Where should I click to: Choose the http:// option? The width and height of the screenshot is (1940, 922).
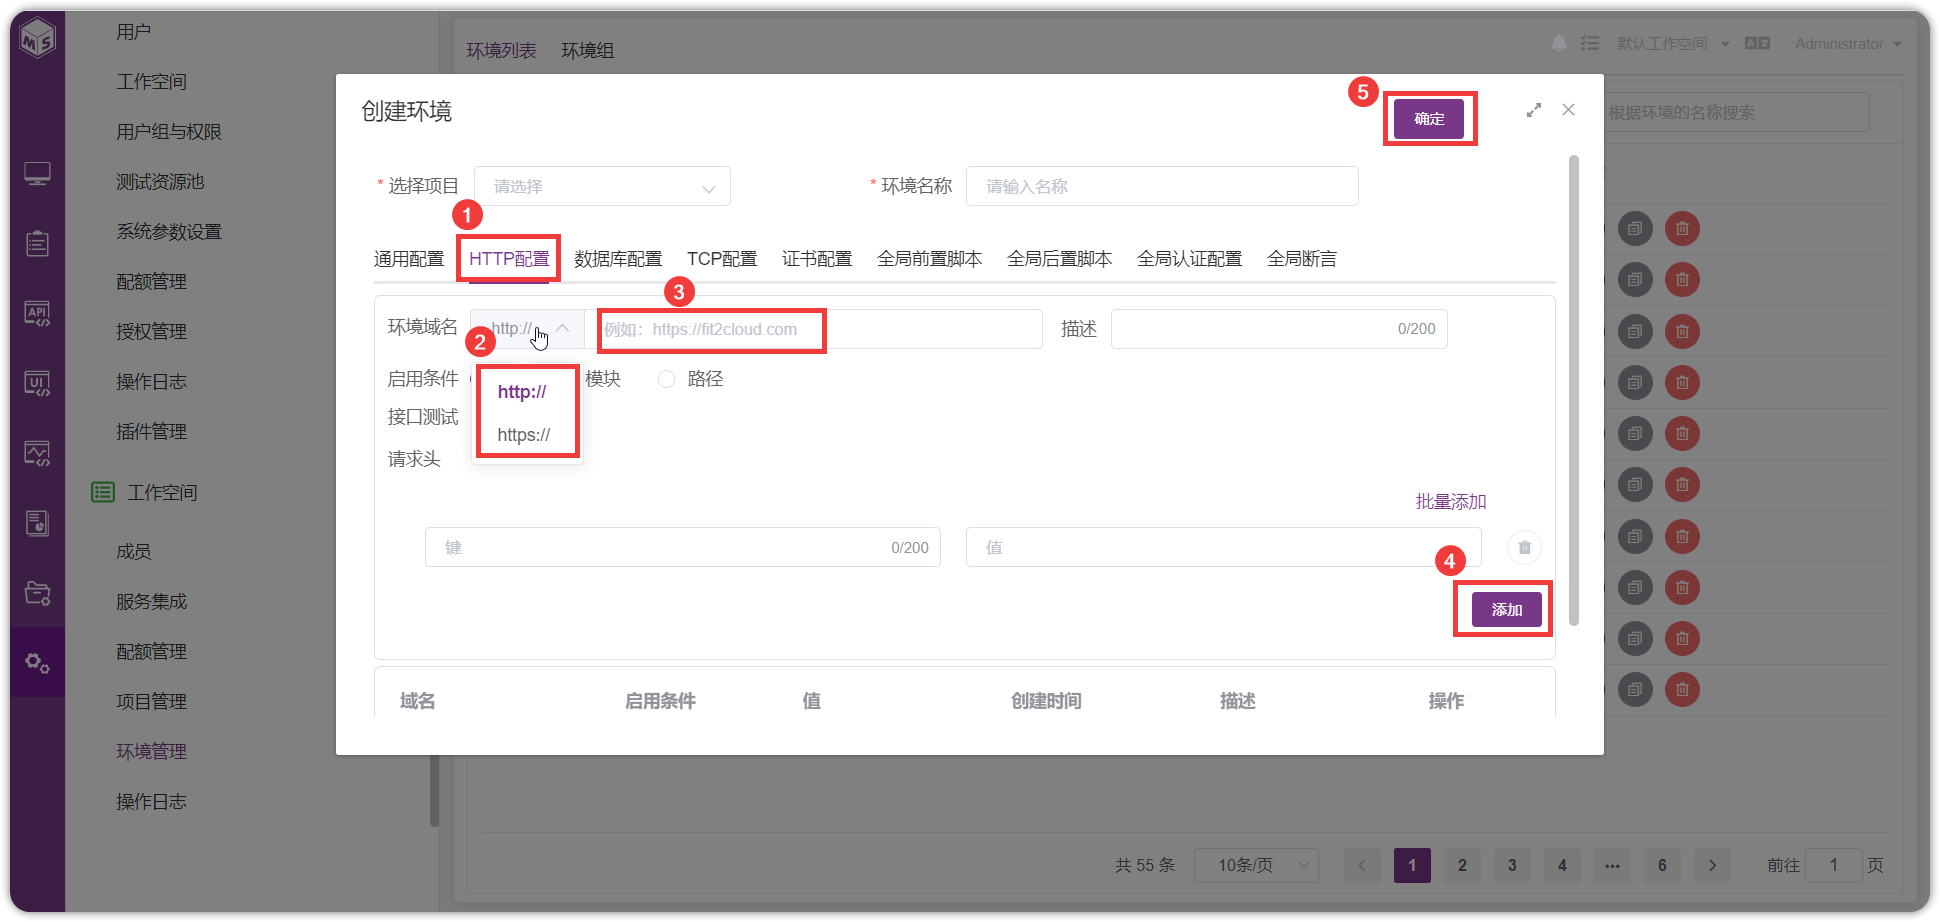click(522, 392)
